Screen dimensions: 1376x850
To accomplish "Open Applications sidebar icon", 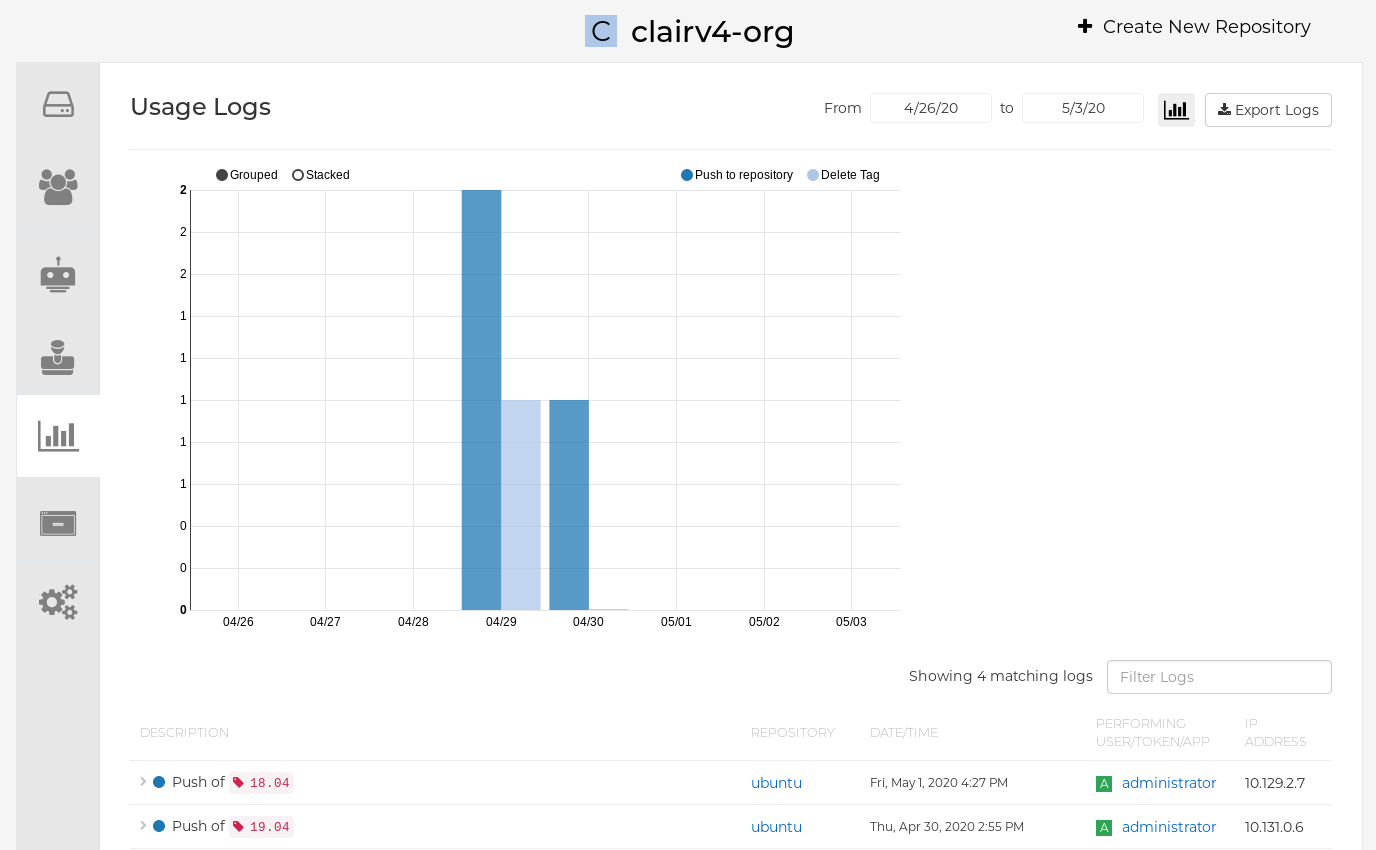I will point(58,523).
